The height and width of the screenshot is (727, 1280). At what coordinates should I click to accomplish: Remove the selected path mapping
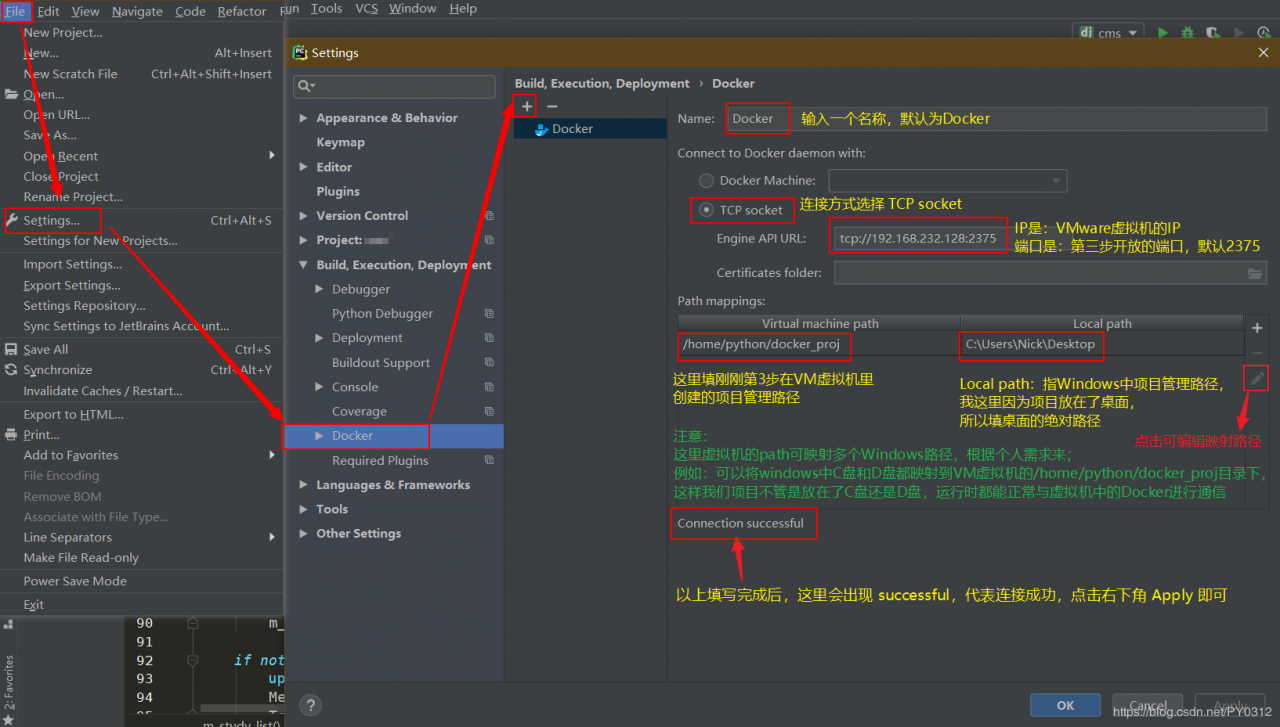click(x=1257, y=353)
